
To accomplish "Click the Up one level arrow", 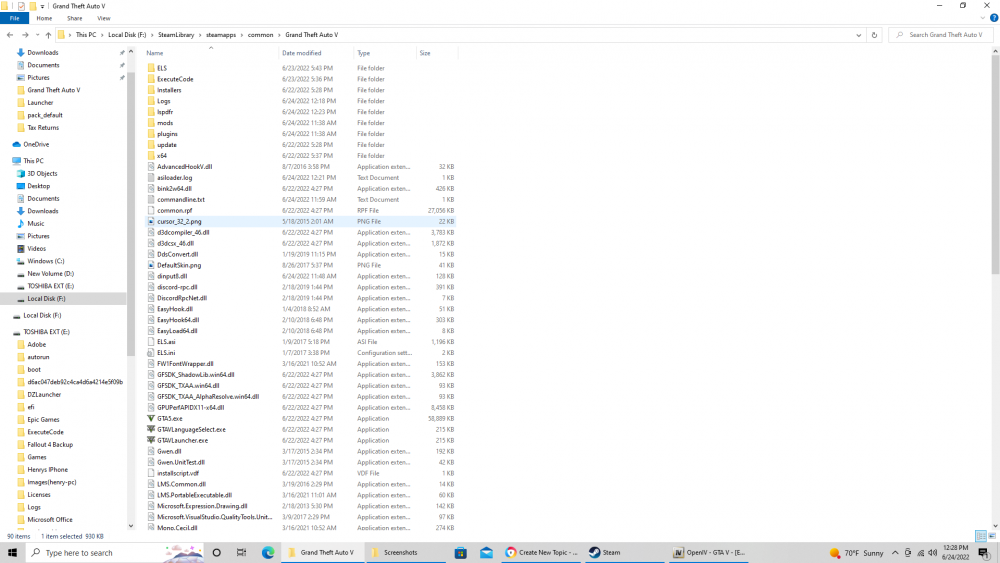I will (48, 35).
